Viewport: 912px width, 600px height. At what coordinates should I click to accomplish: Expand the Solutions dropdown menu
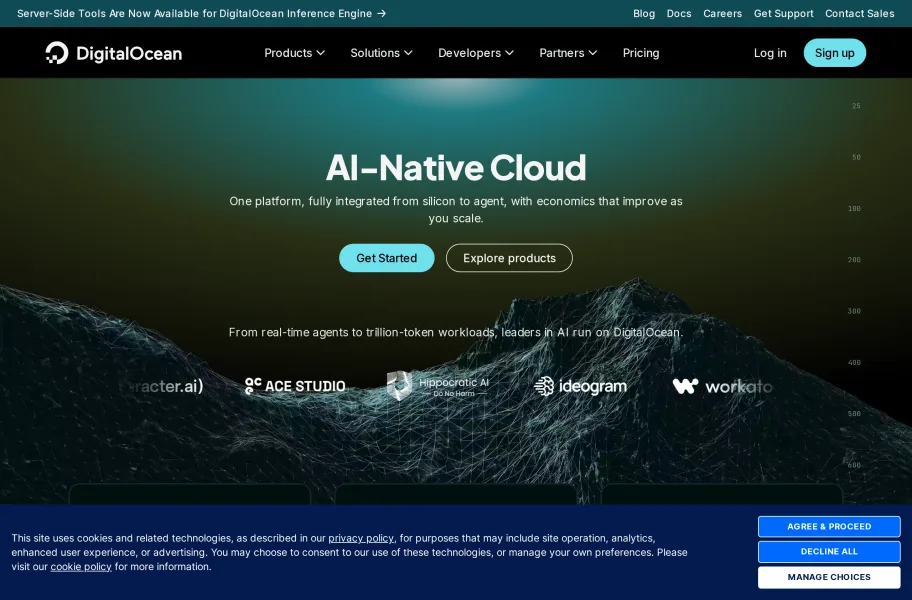click(x=381, y=53)
